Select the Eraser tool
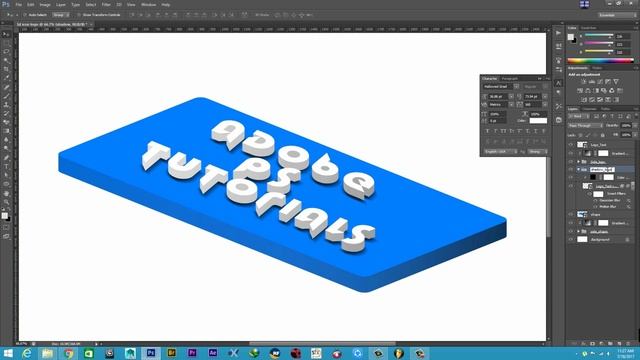The height and width of the screenshot is (360, 640). [x=6, y=122]
